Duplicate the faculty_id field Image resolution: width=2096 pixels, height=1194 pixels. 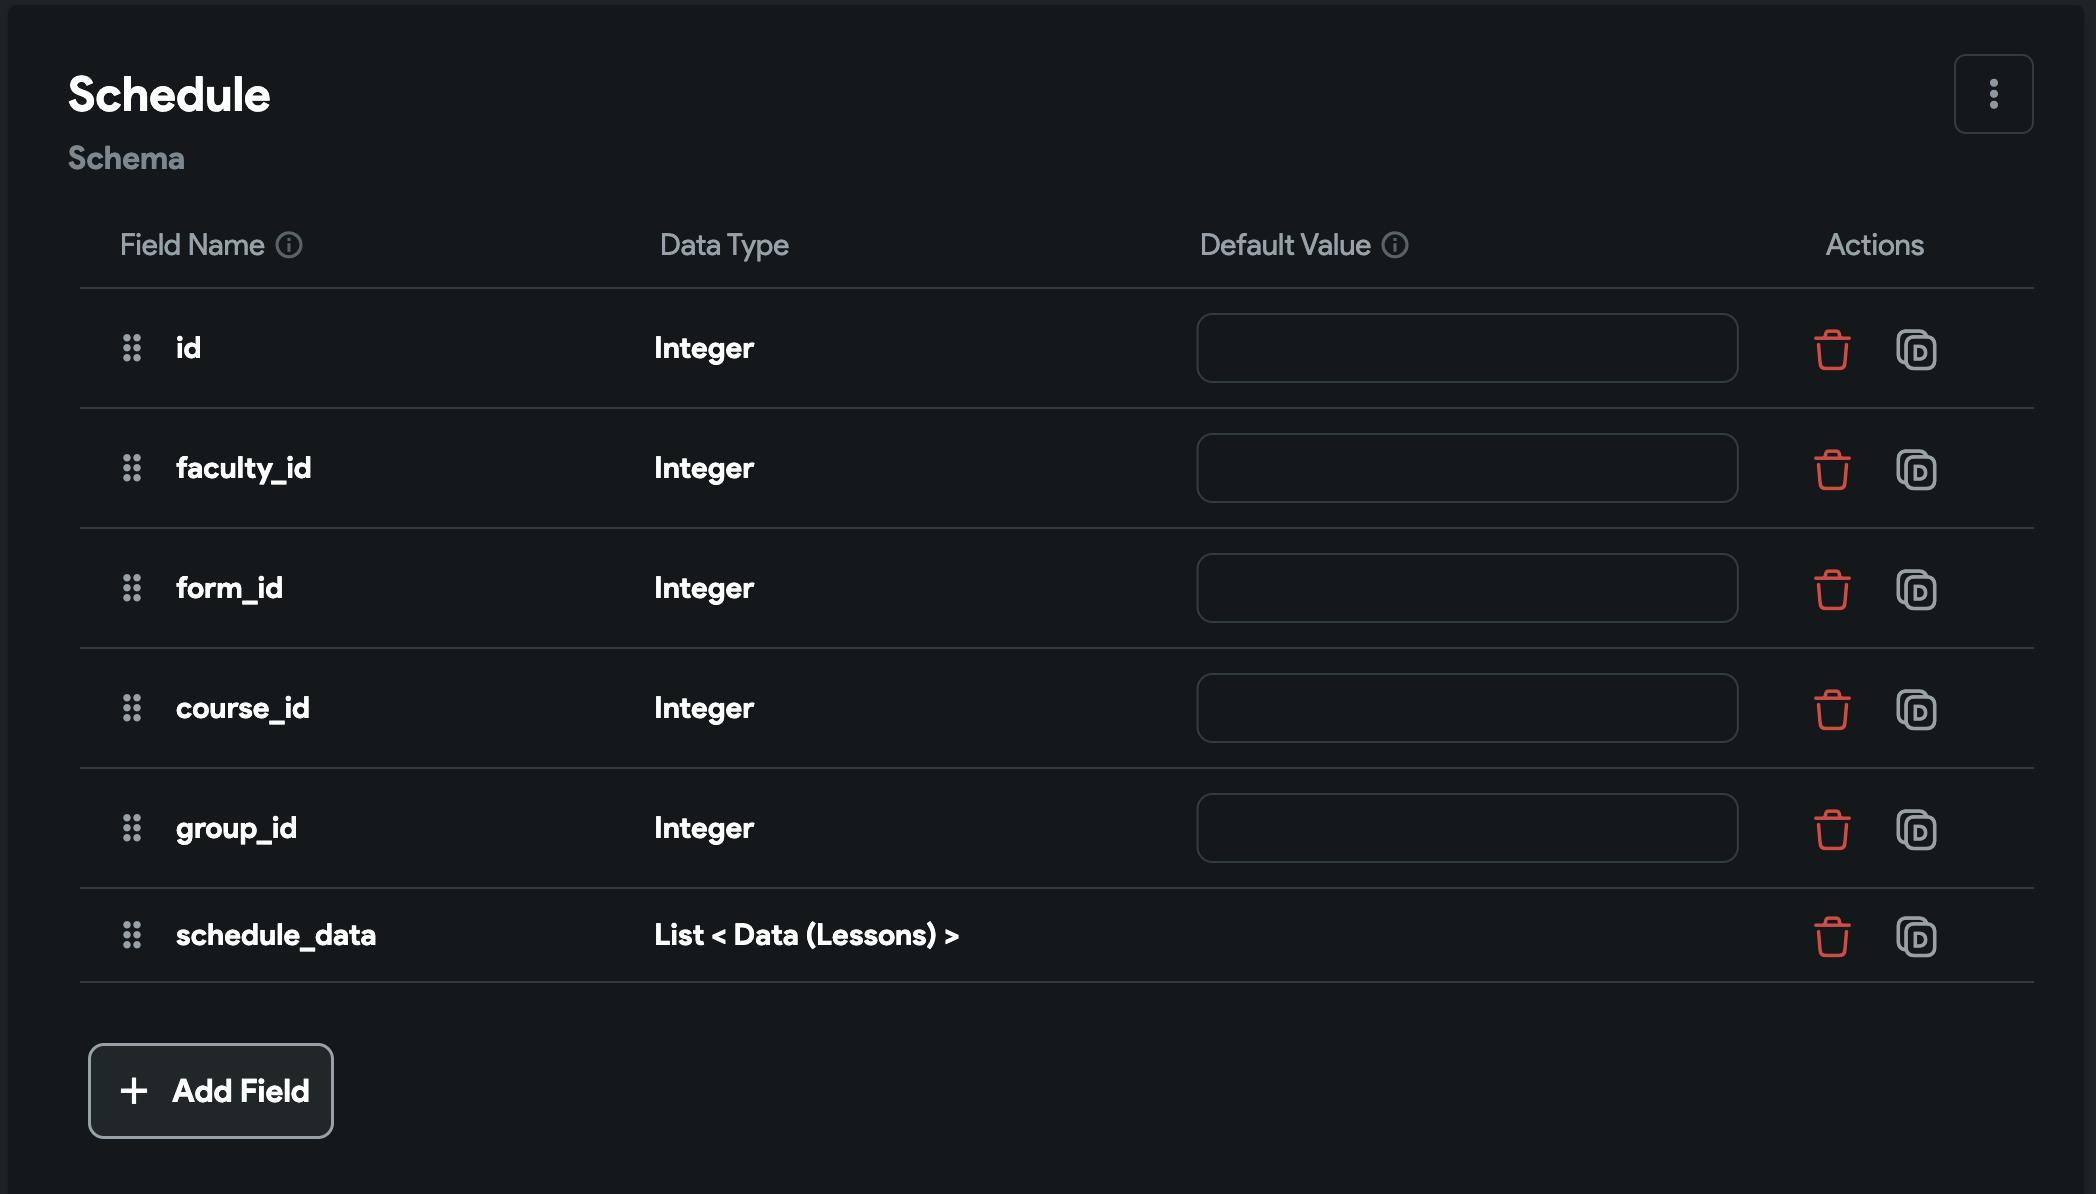point(1916,469)
